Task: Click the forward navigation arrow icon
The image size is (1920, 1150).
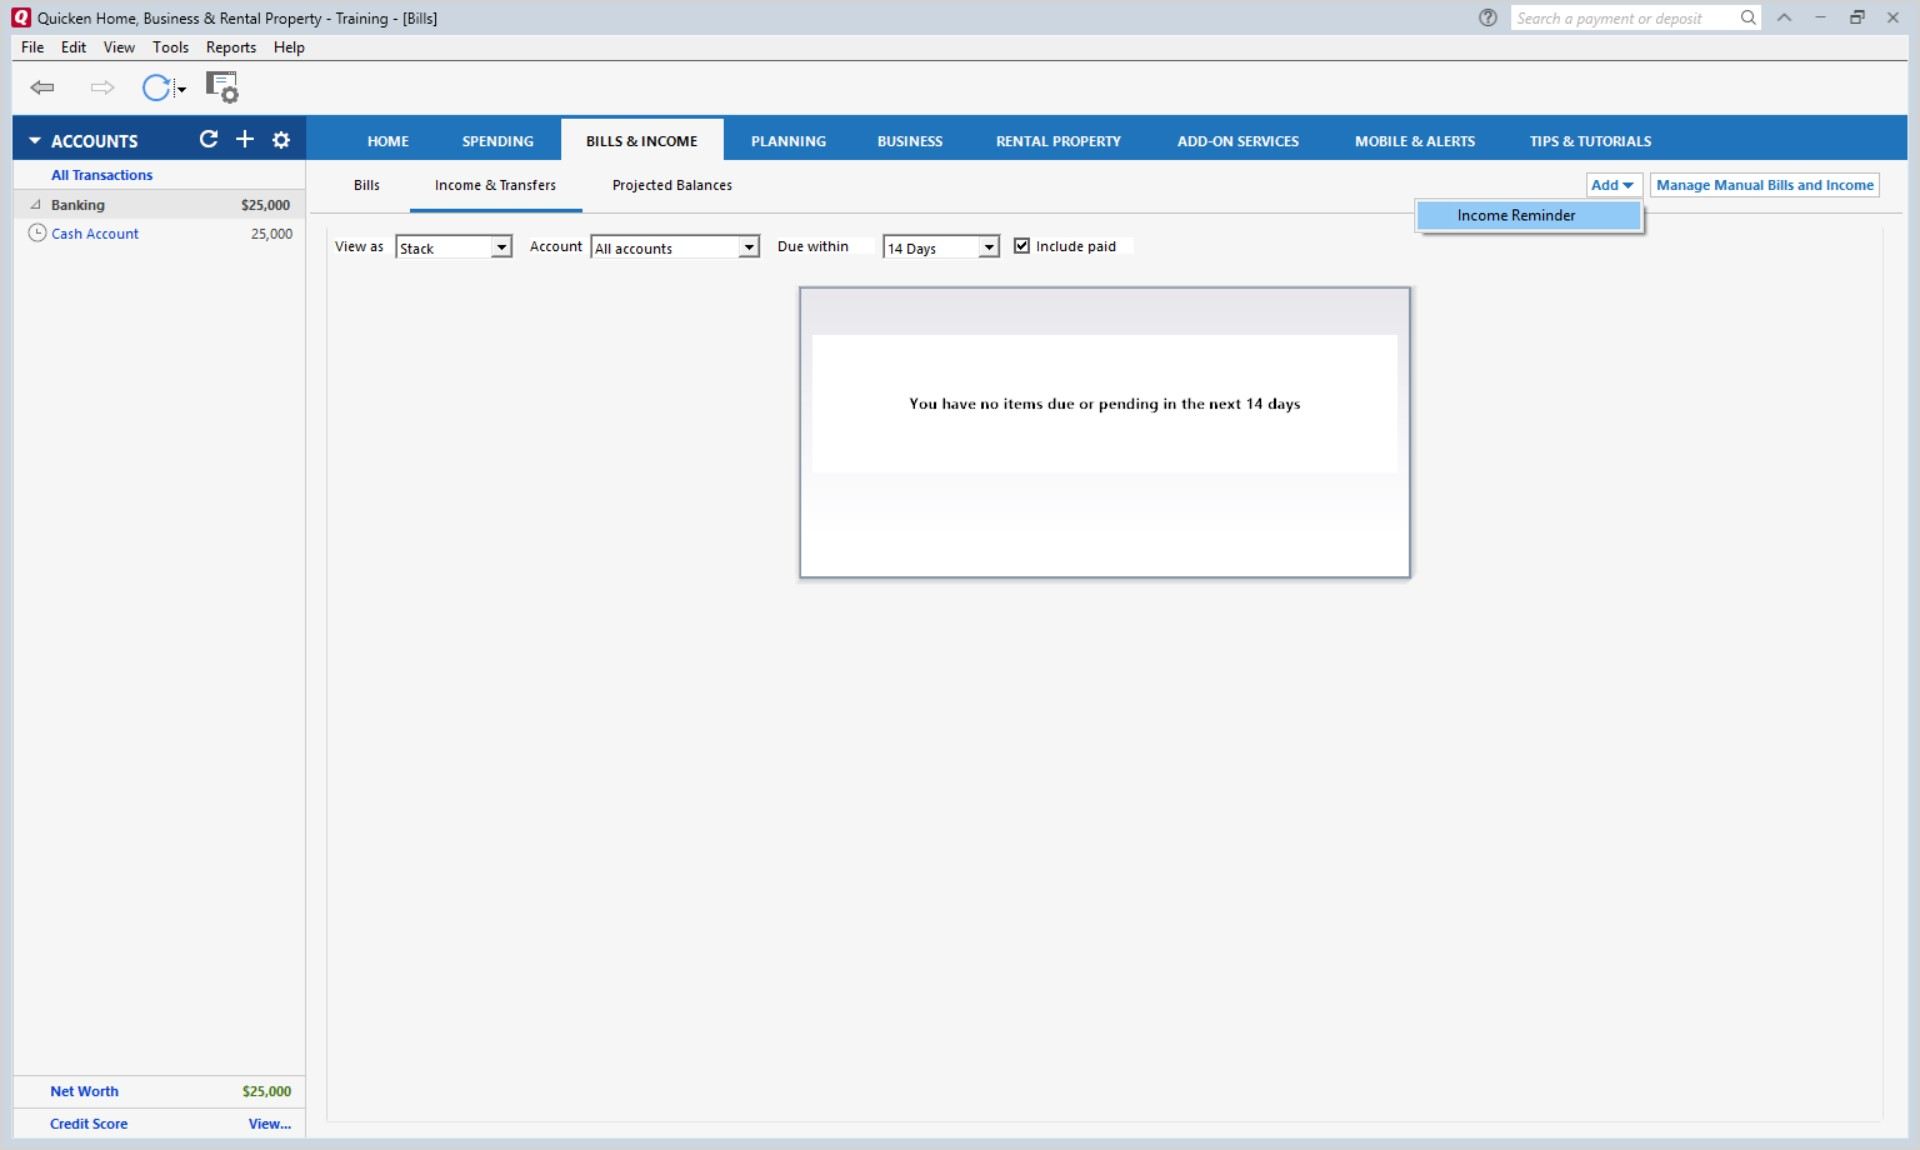Action: pos(101,88)
